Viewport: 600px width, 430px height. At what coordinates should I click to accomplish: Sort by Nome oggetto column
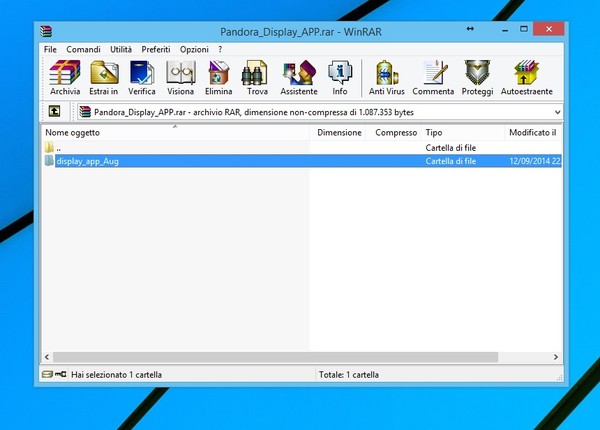175,132
